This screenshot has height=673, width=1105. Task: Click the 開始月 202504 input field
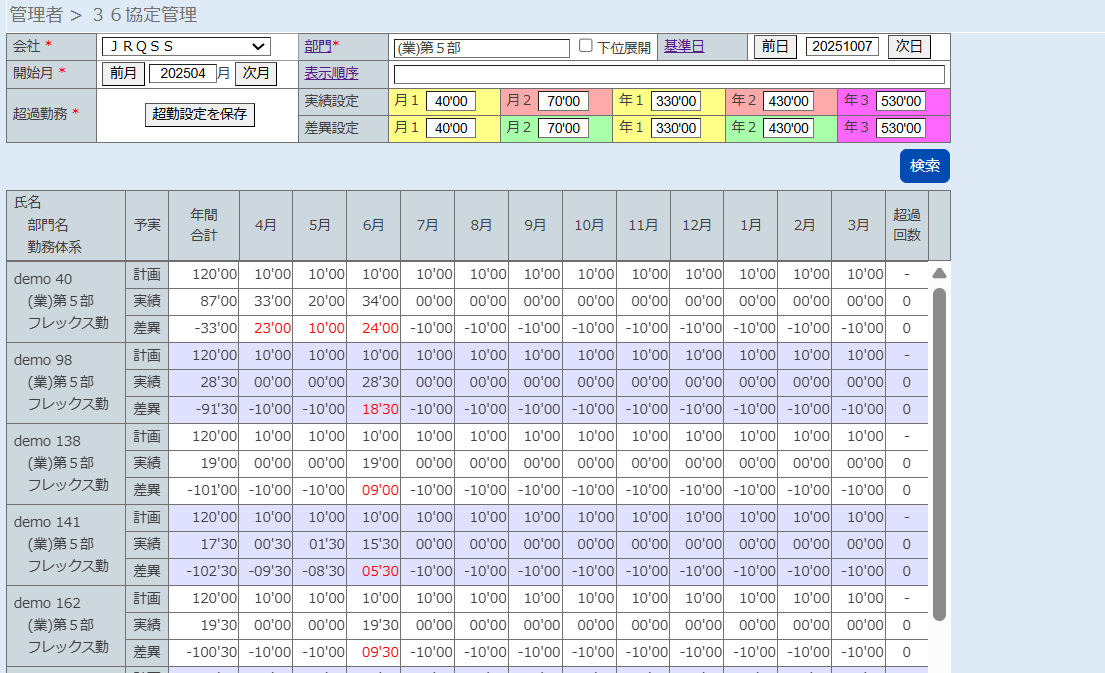point(182,73)
